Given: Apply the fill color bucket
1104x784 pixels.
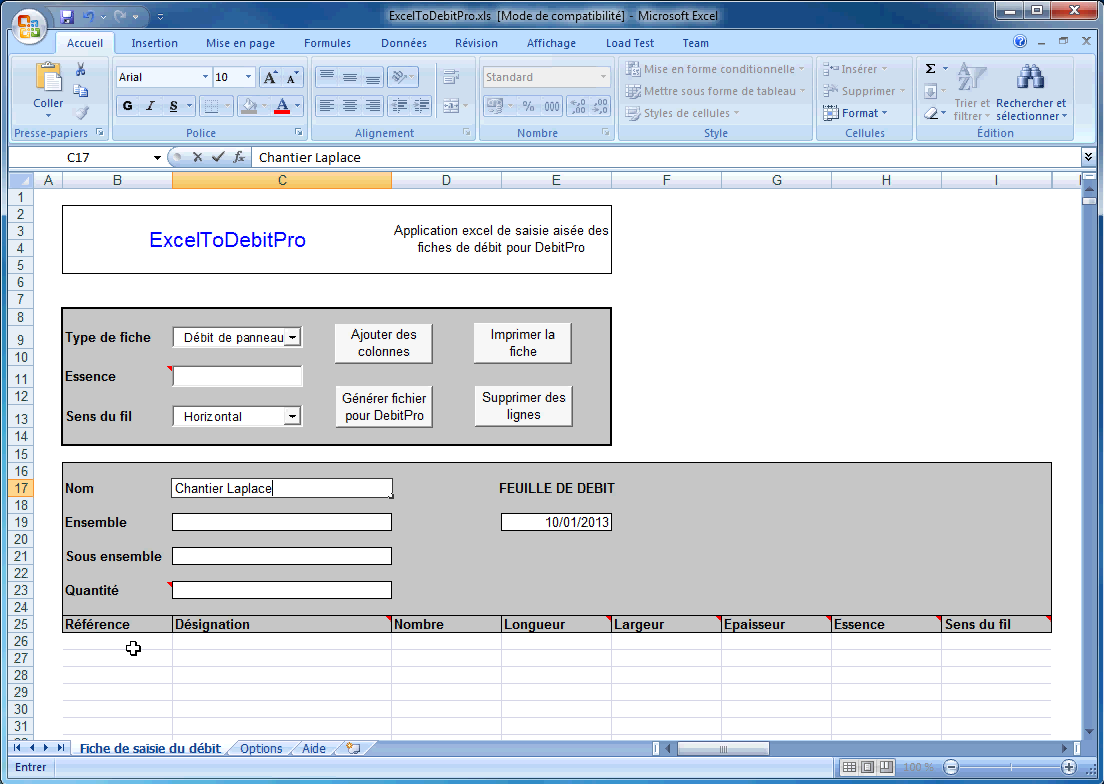Looking at the screenshot, I should (249, 106).
